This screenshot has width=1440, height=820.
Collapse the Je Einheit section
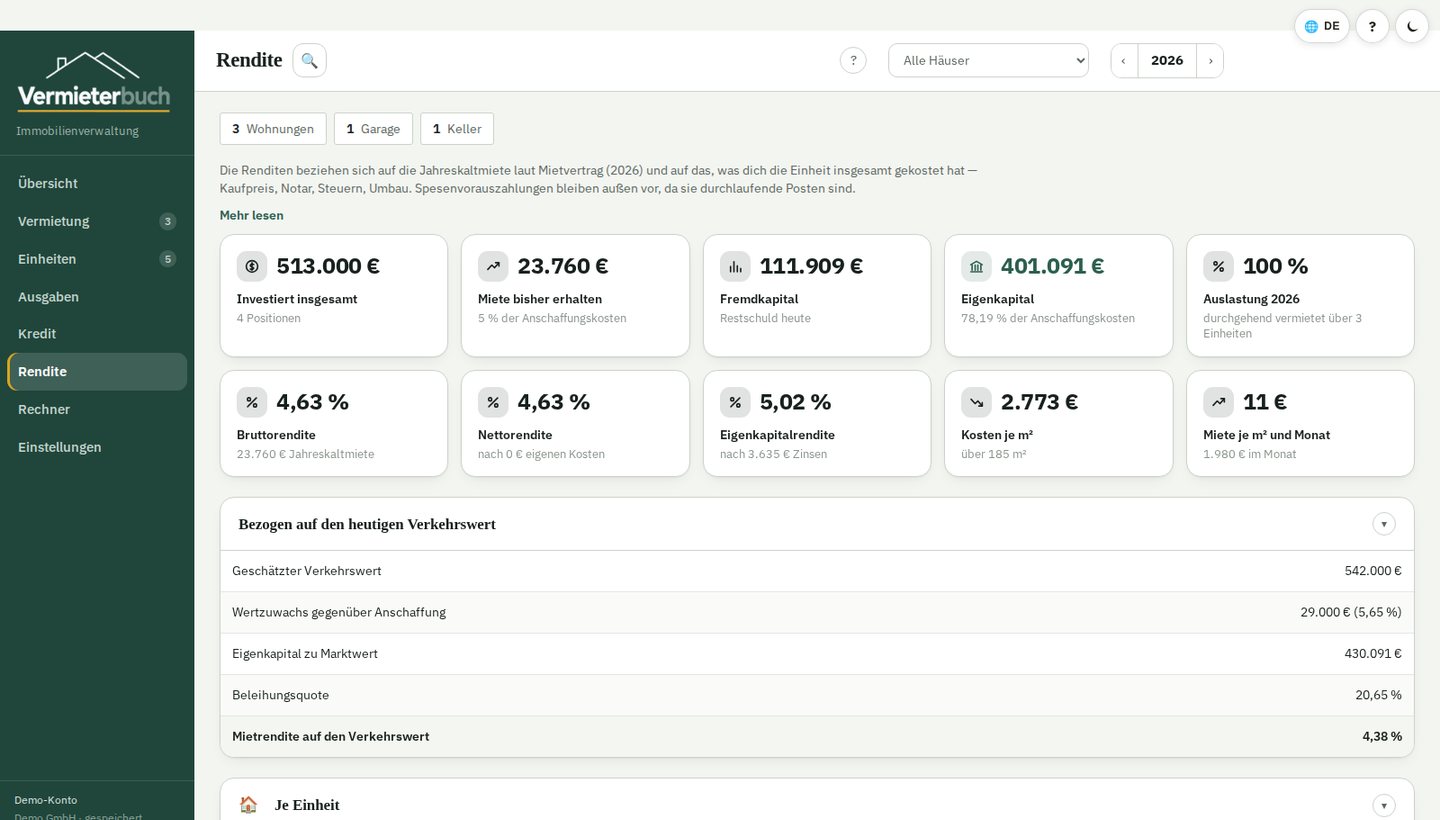click(1384, 805)
